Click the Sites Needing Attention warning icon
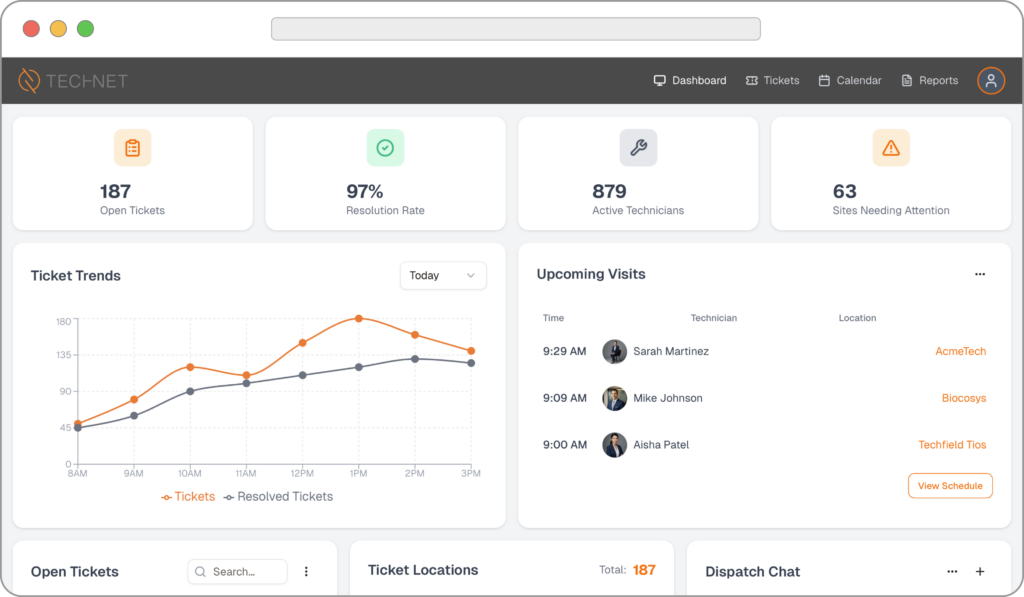The width and height of the screenshot is (1024, 597). [x=891, y=148]
